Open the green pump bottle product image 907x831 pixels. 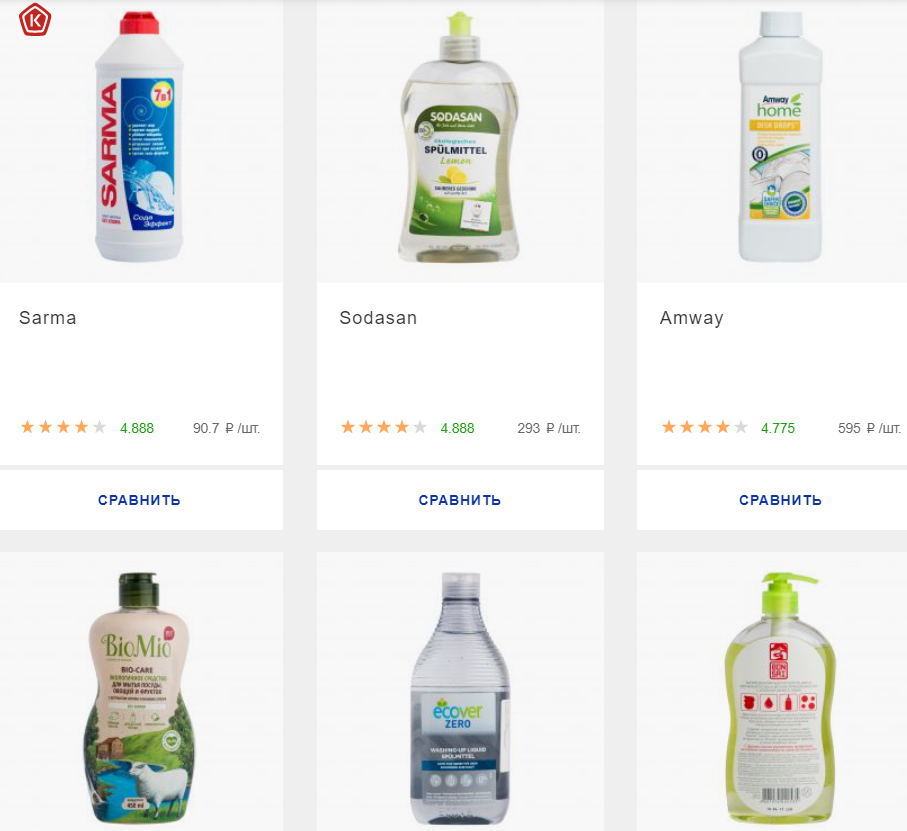click(780, 697)
